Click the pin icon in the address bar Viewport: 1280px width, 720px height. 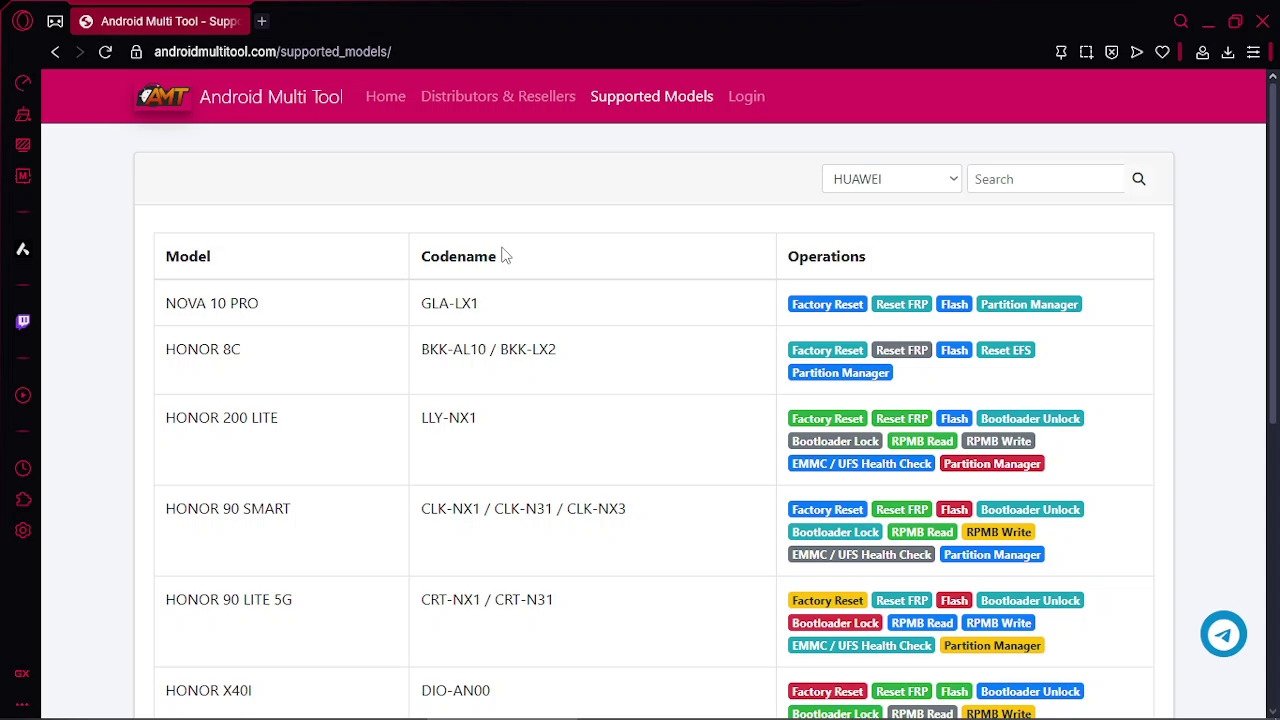tap(1061, 52)
